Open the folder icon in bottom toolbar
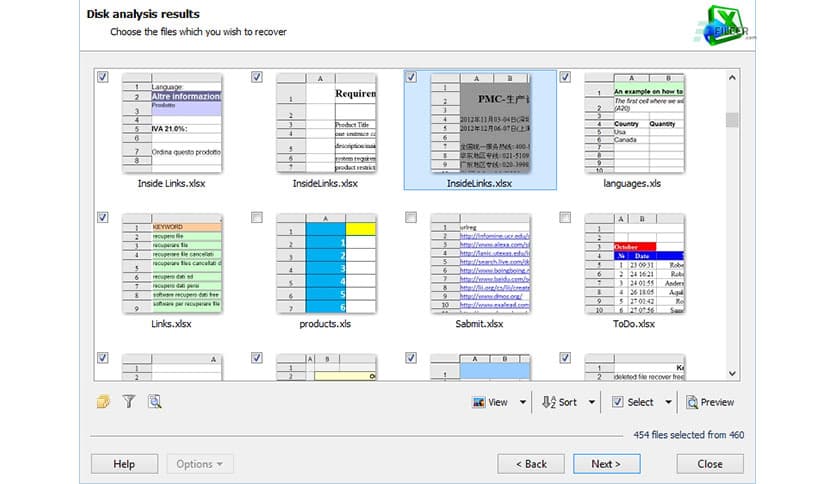This screenshot has width=836, height=484. [103, 401]
